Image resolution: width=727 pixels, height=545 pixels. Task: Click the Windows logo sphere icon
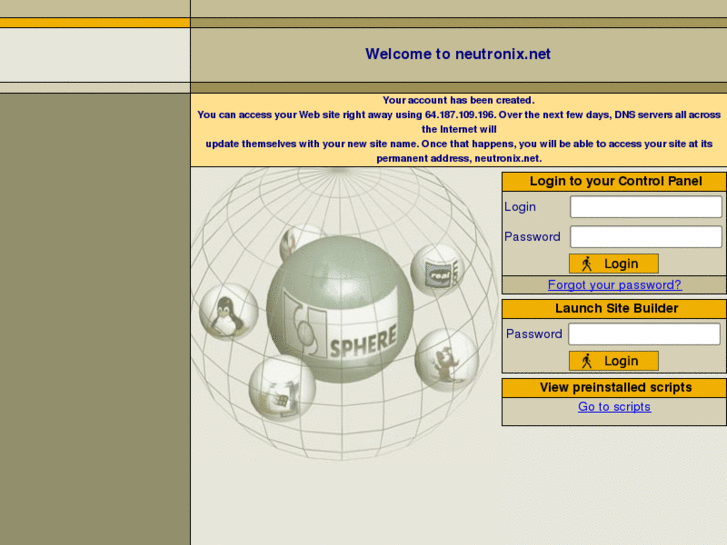282,388
